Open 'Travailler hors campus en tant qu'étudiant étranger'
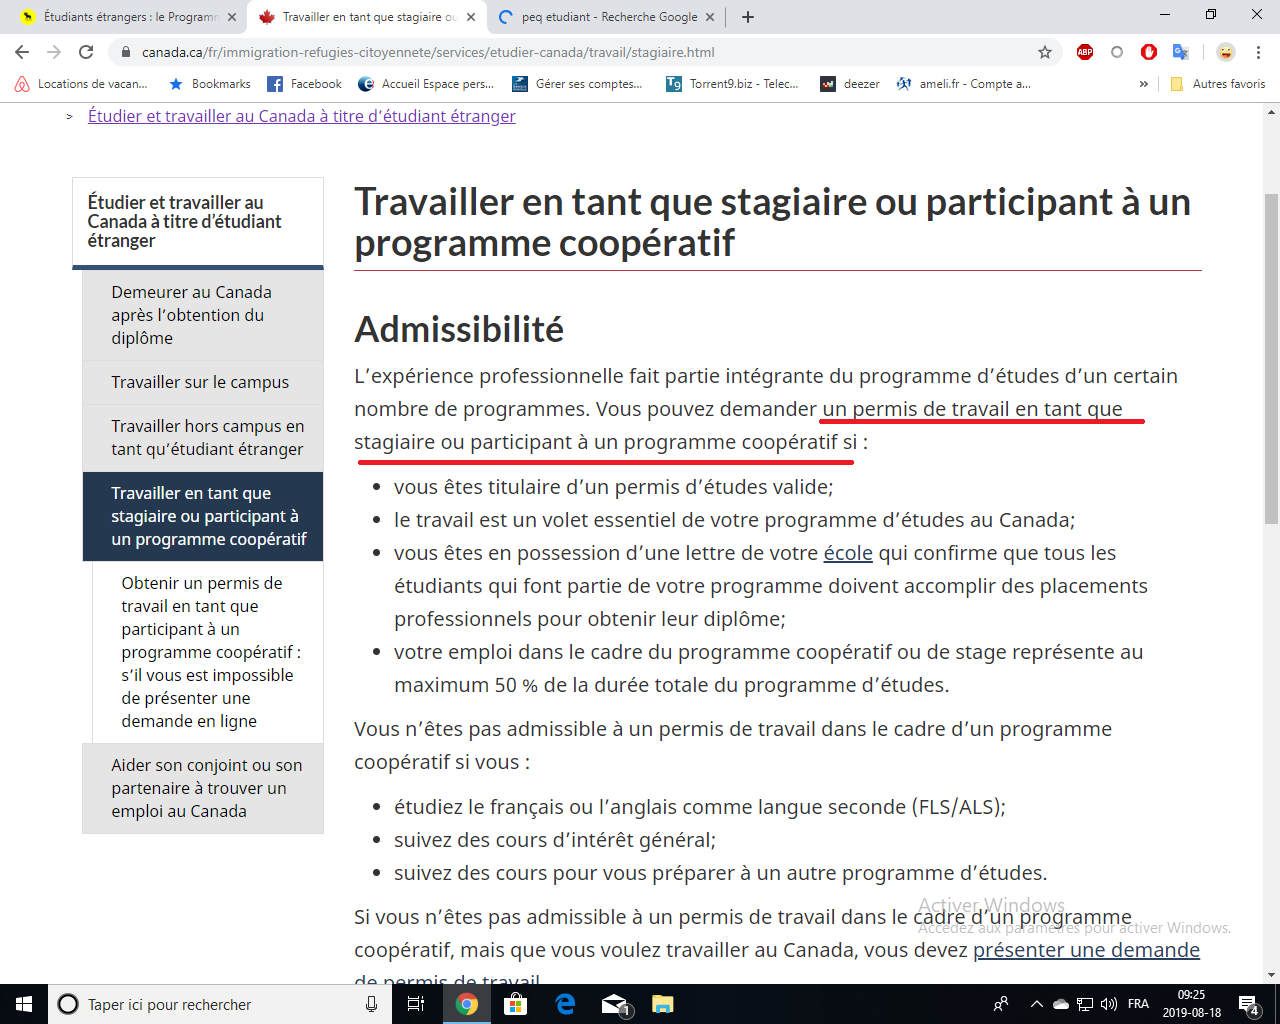Screen dimensions: 1280x1024 click(x=203, y=437)
